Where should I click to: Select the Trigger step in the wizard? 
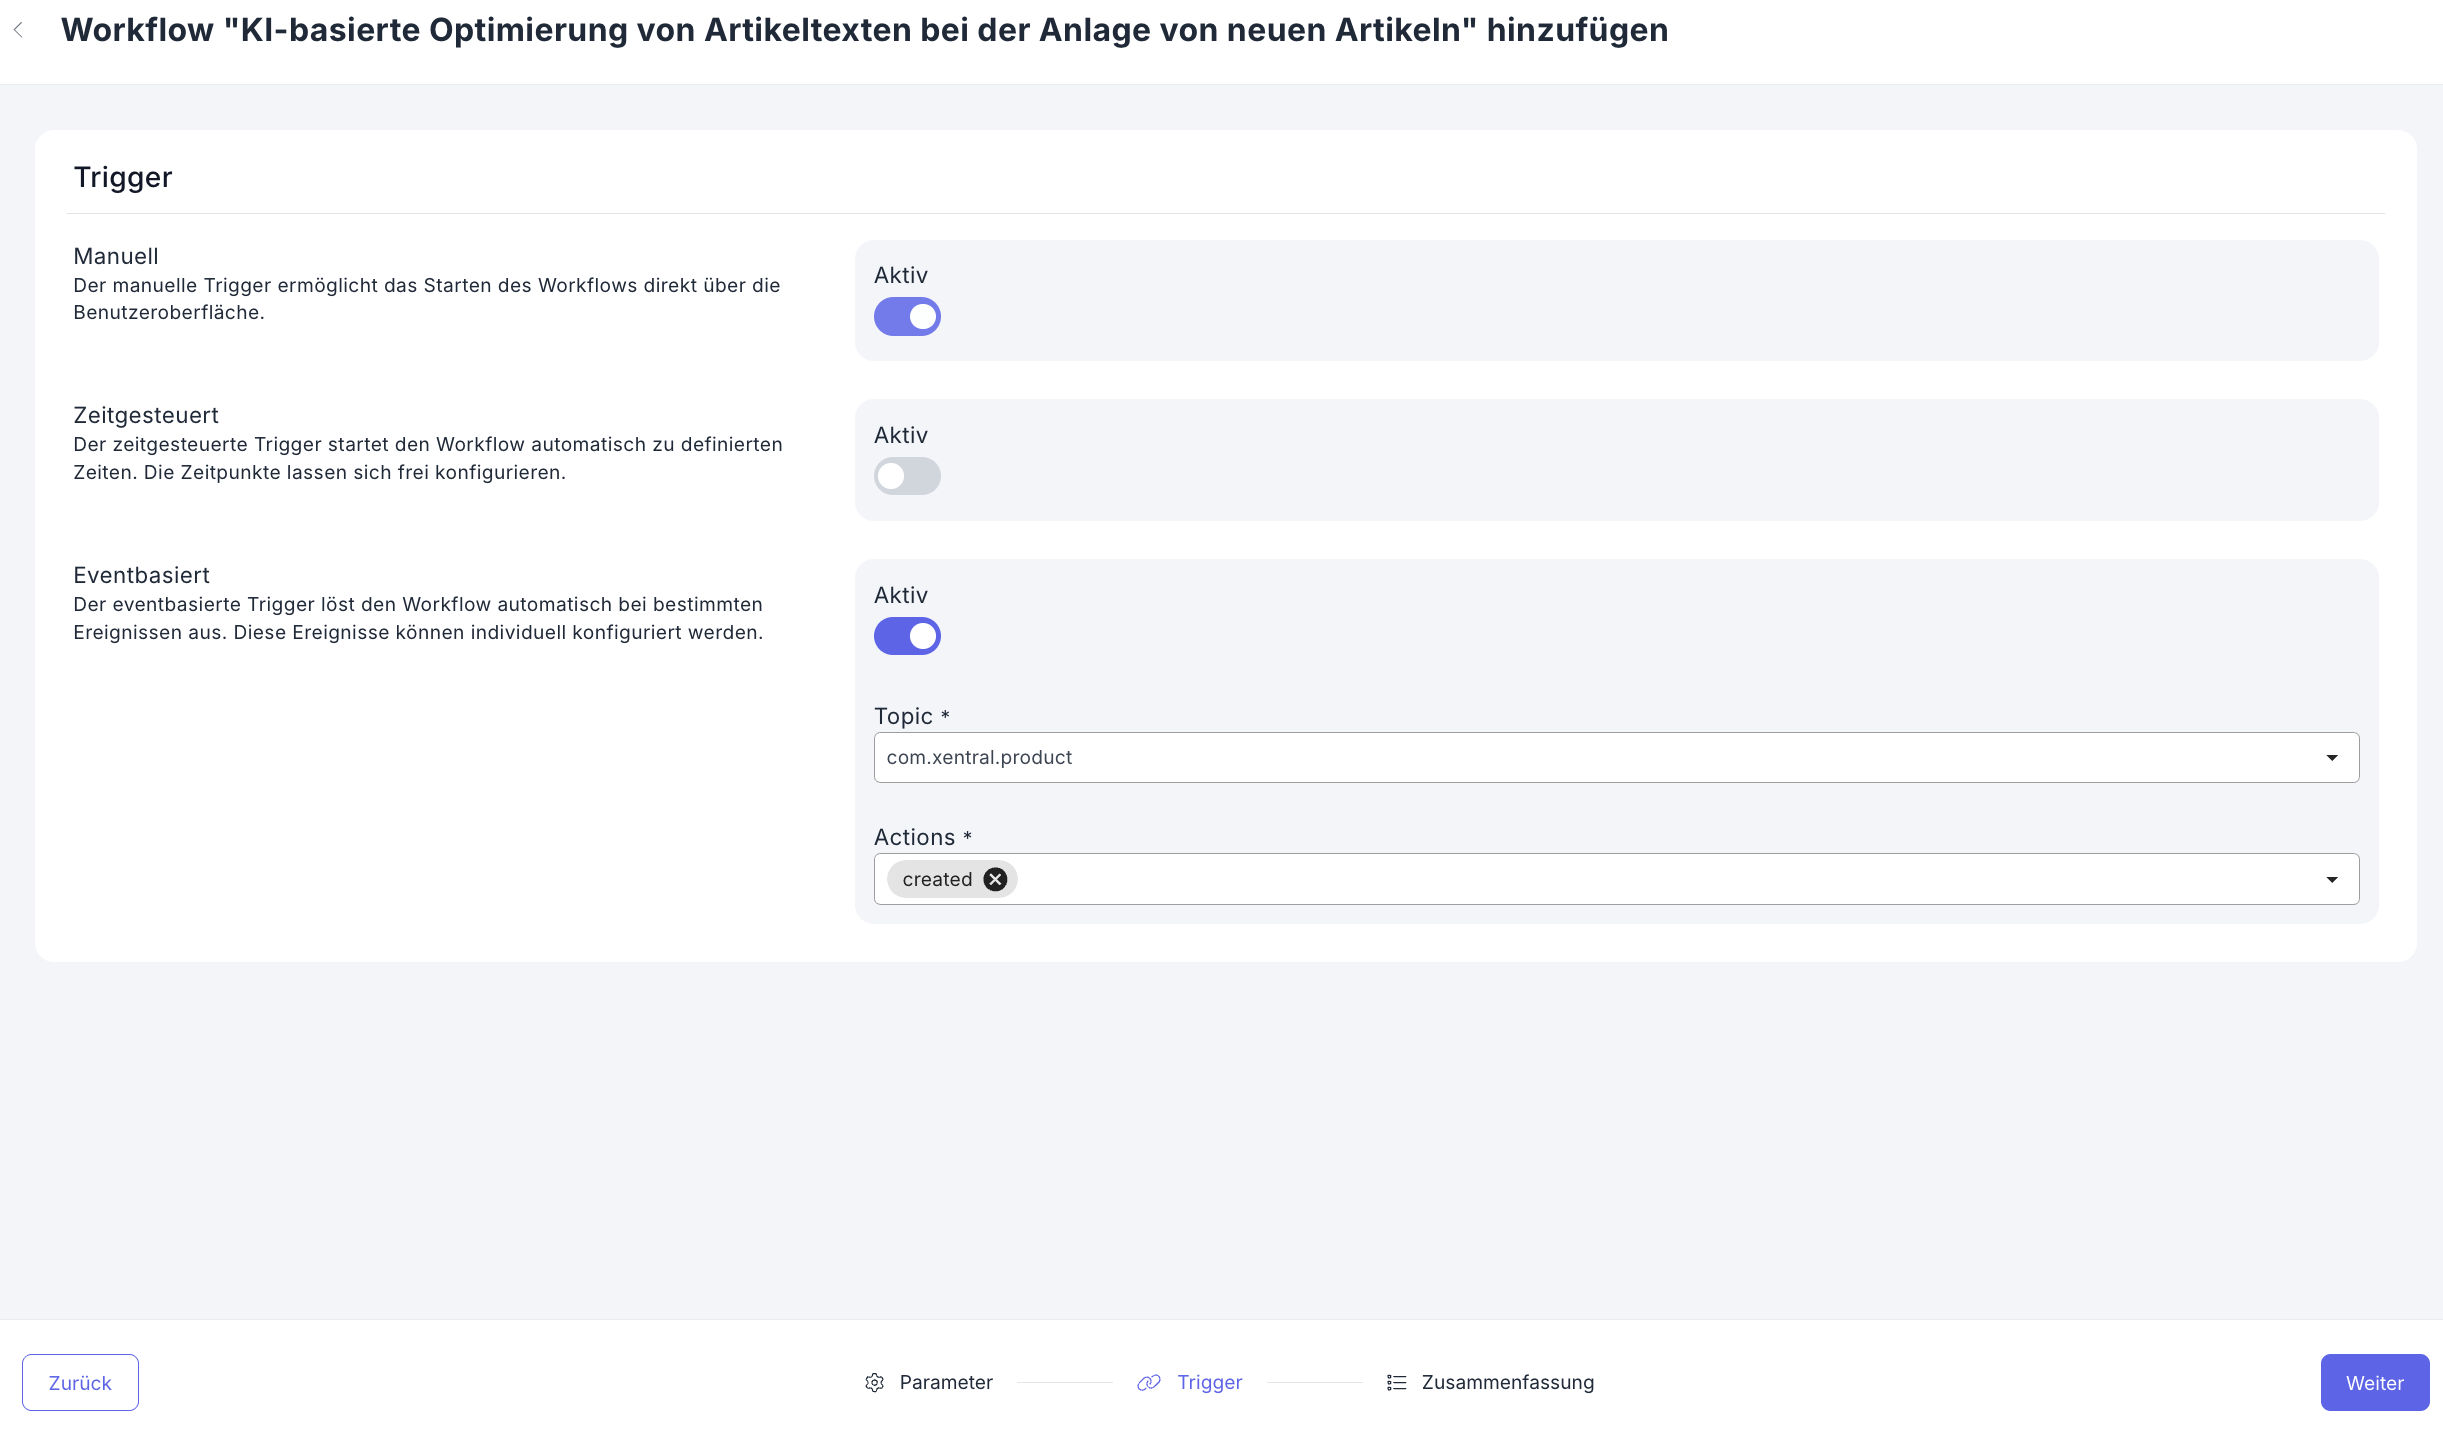click(x=1209, y=1382)
